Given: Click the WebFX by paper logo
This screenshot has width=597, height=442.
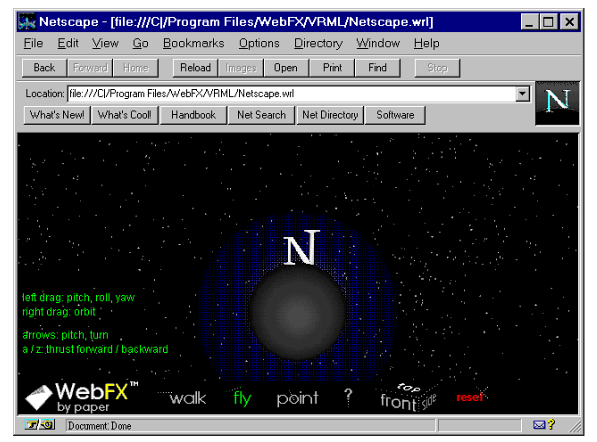Looking at the screenshot, I should (81, 397).
